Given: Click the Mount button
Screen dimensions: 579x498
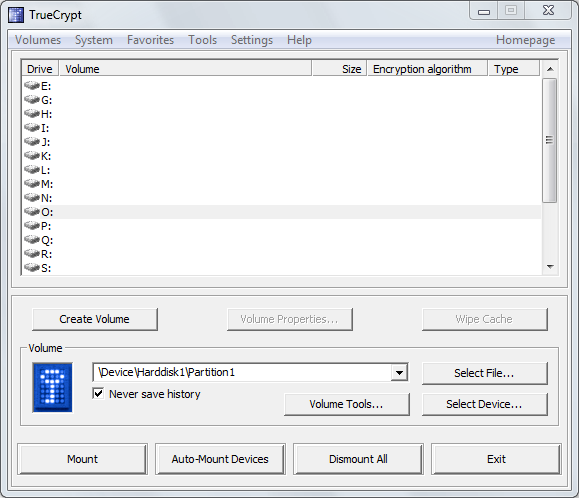Looking at the screenshot, I should tap(82, 459).
